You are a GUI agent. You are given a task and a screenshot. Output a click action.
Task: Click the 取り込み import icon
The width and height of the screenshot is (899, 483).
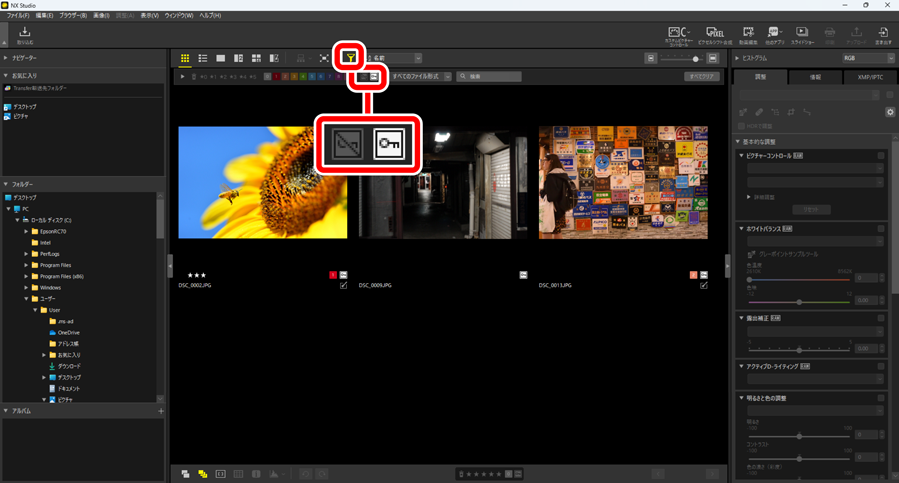[25, 35]
